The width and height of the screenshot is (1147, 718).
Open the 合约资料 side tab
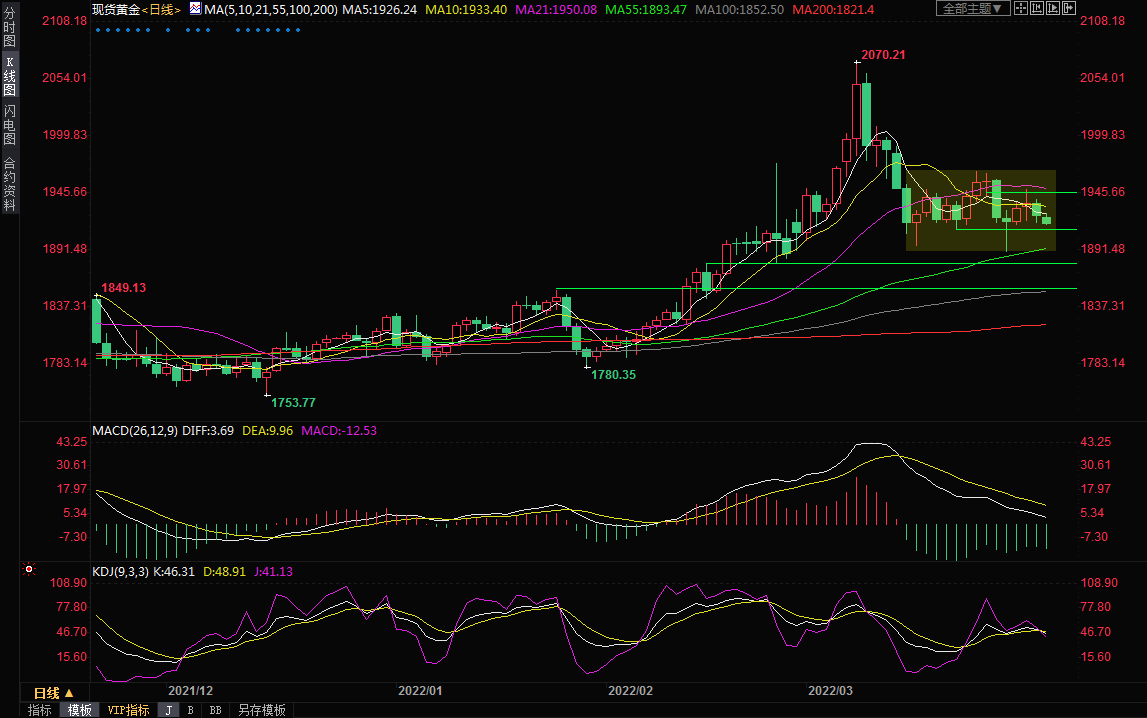point(9,184)
